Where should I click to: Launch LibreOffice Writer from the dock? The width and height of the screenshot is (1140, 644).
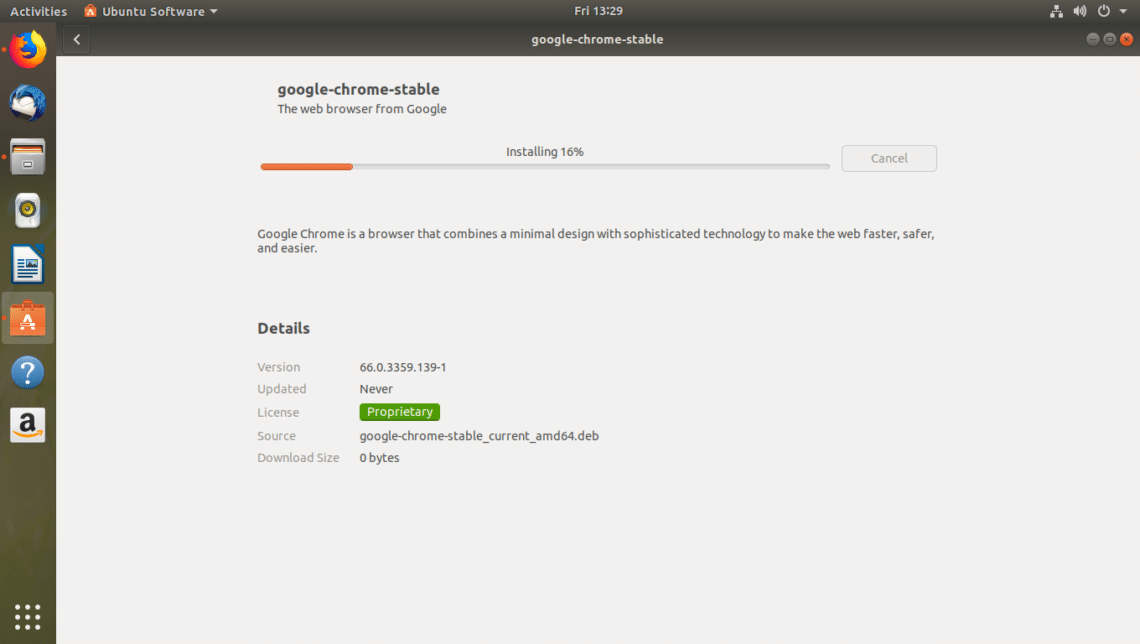point(28,264)
